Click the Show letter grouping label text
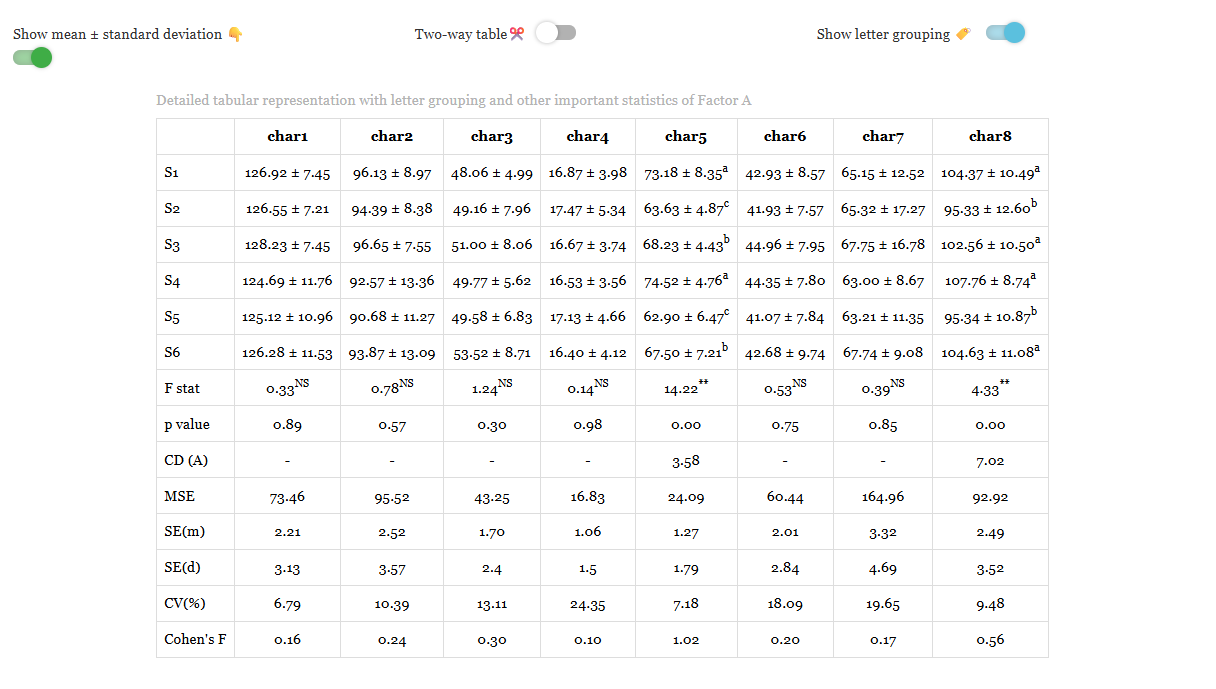This screenshot has height=689, width=1216. (x=883, y=34)
